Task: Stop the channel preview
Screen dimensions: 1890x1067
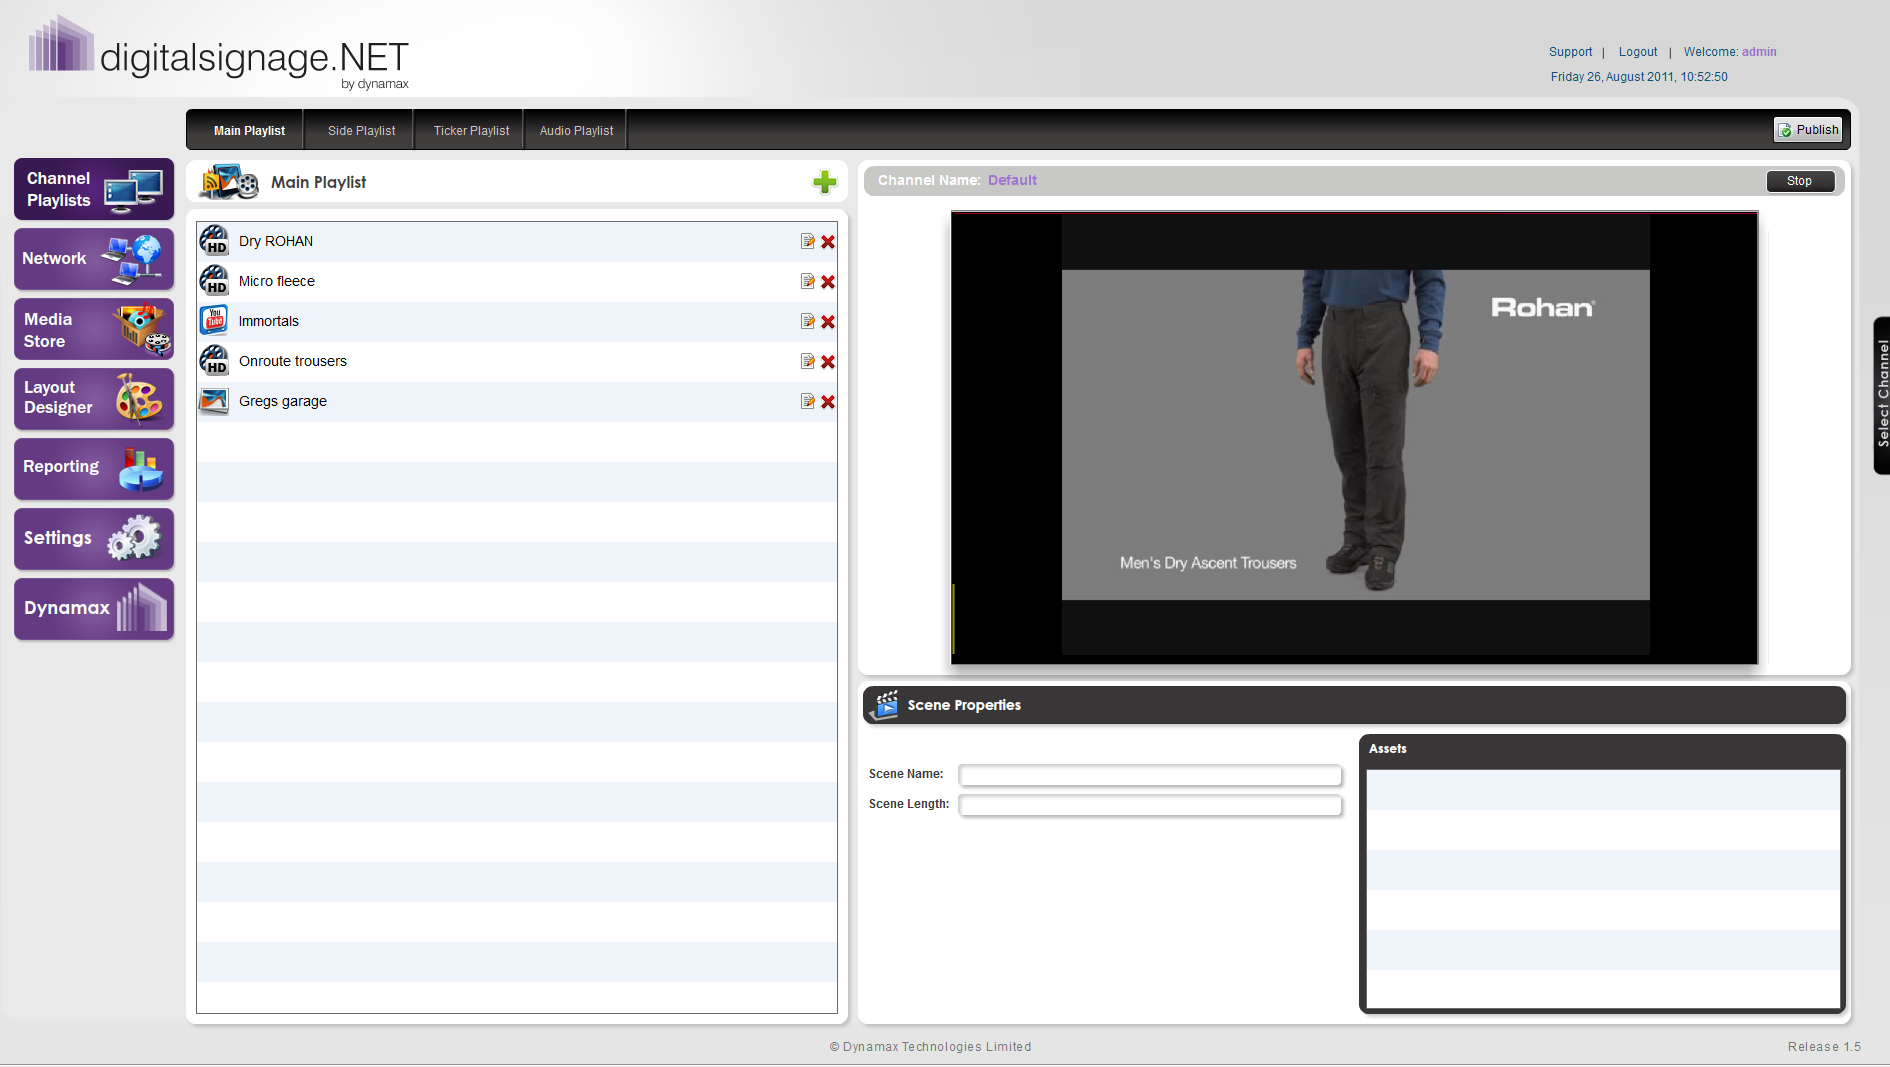Action: tap(1799, 181)
